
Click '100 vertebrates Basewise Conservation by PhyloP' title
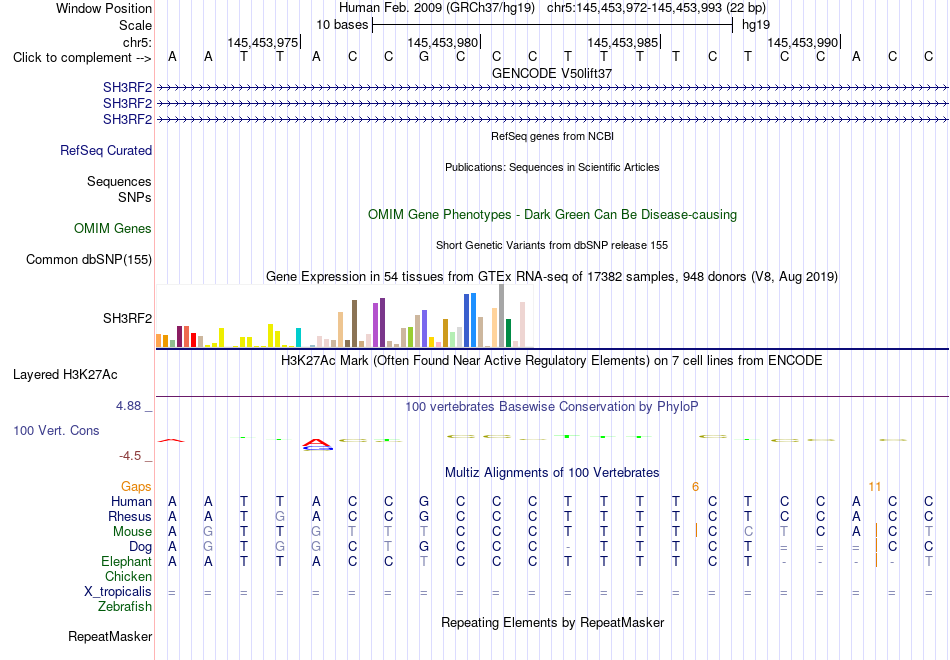[552, 407]
